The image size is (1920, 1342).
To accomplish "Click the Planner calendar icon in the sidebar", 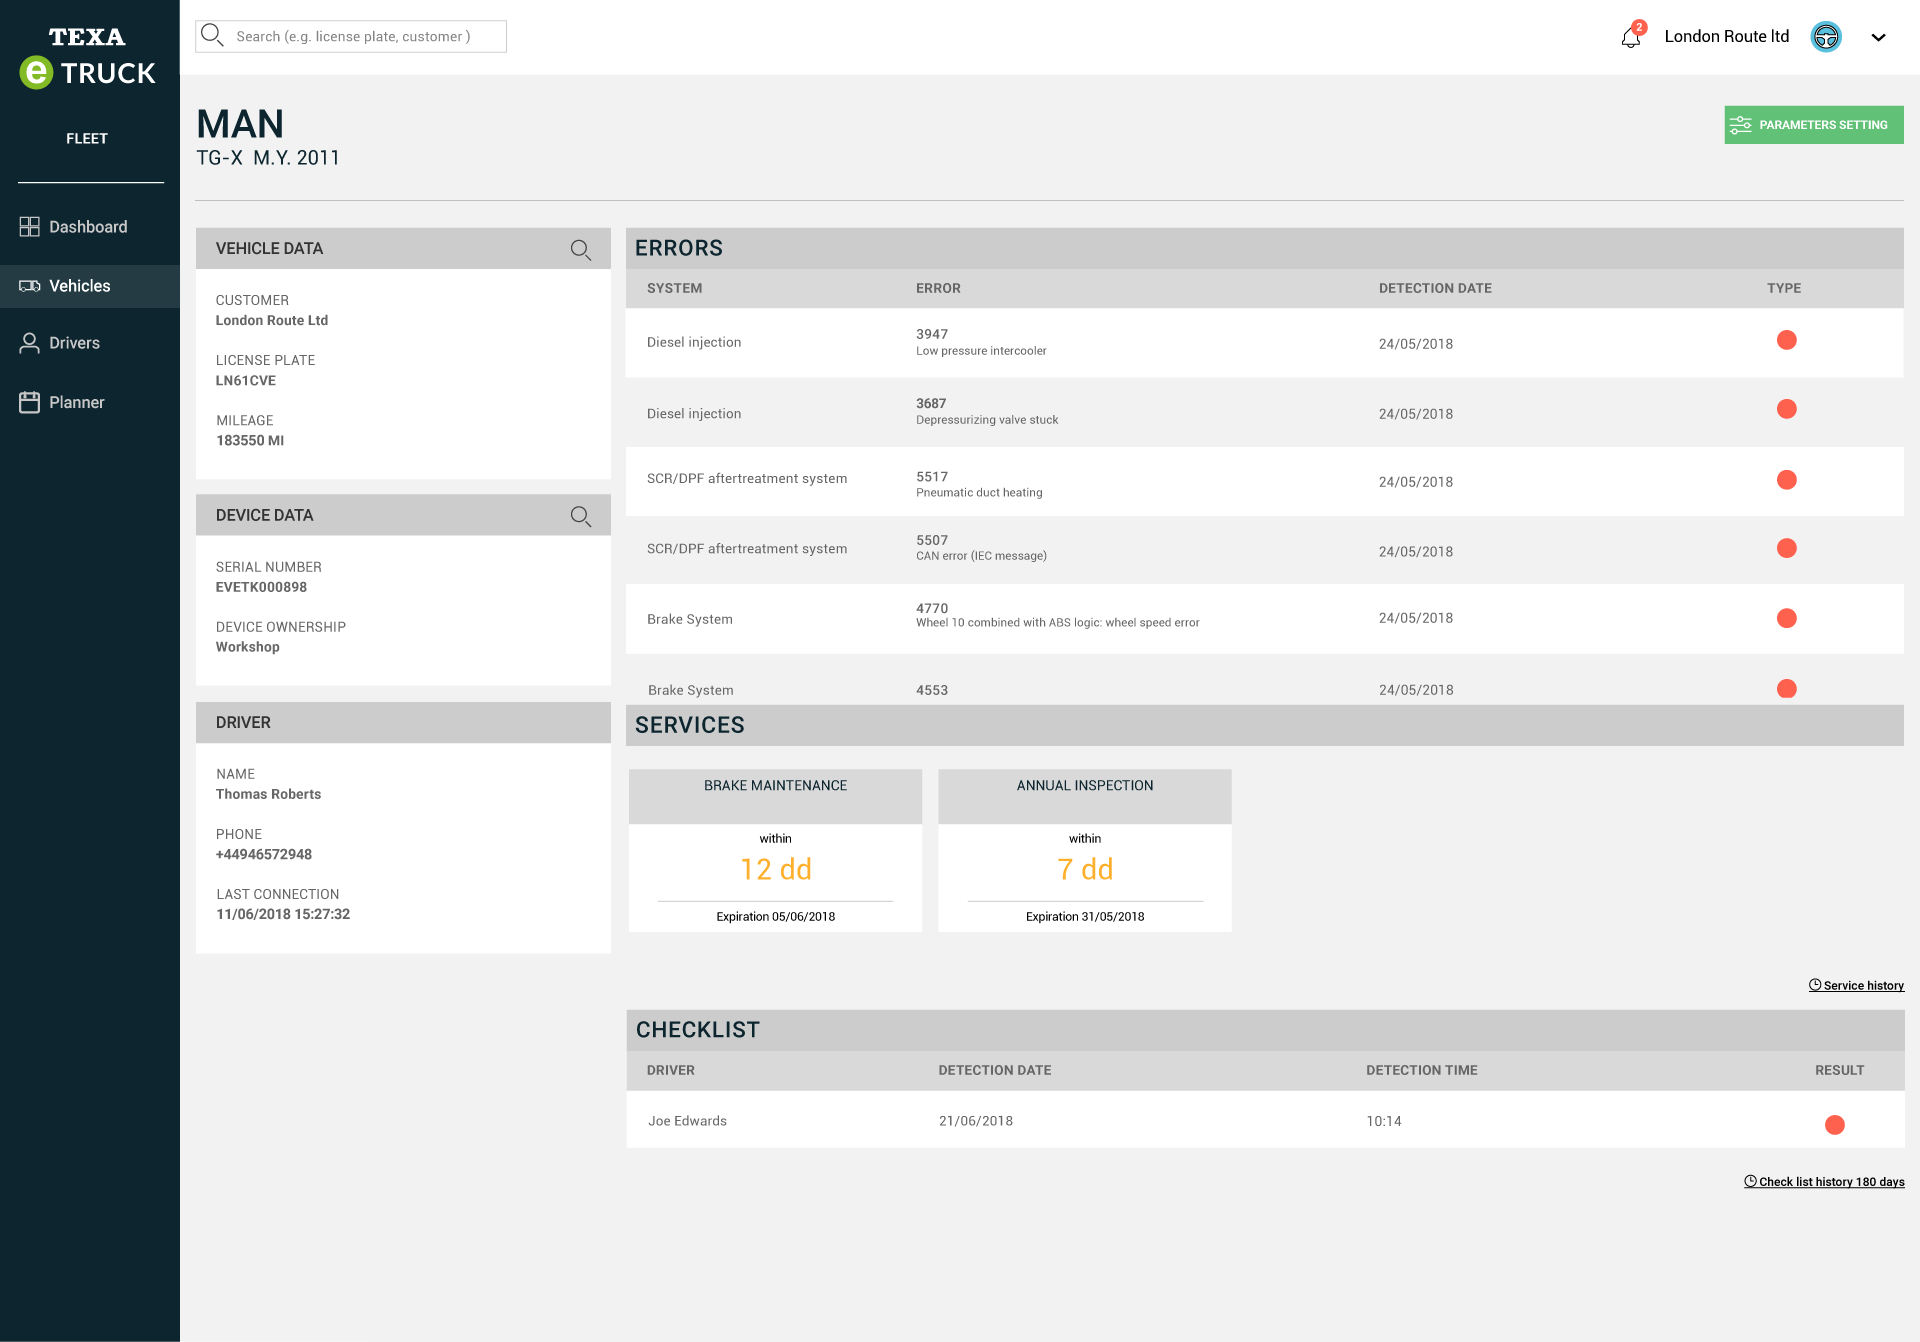I will 30,402.
